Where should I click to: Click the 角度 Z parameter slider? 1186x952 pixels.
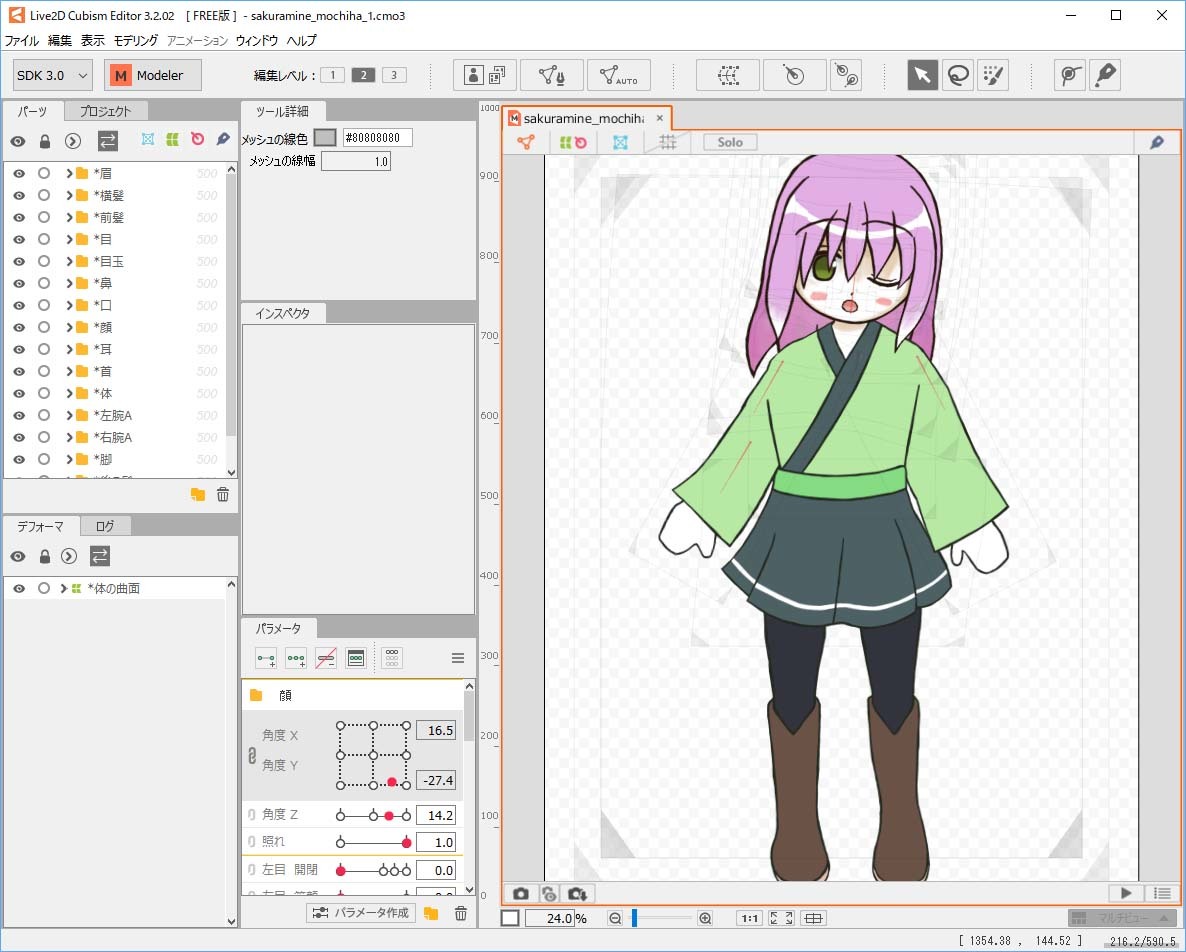(374, 815)
